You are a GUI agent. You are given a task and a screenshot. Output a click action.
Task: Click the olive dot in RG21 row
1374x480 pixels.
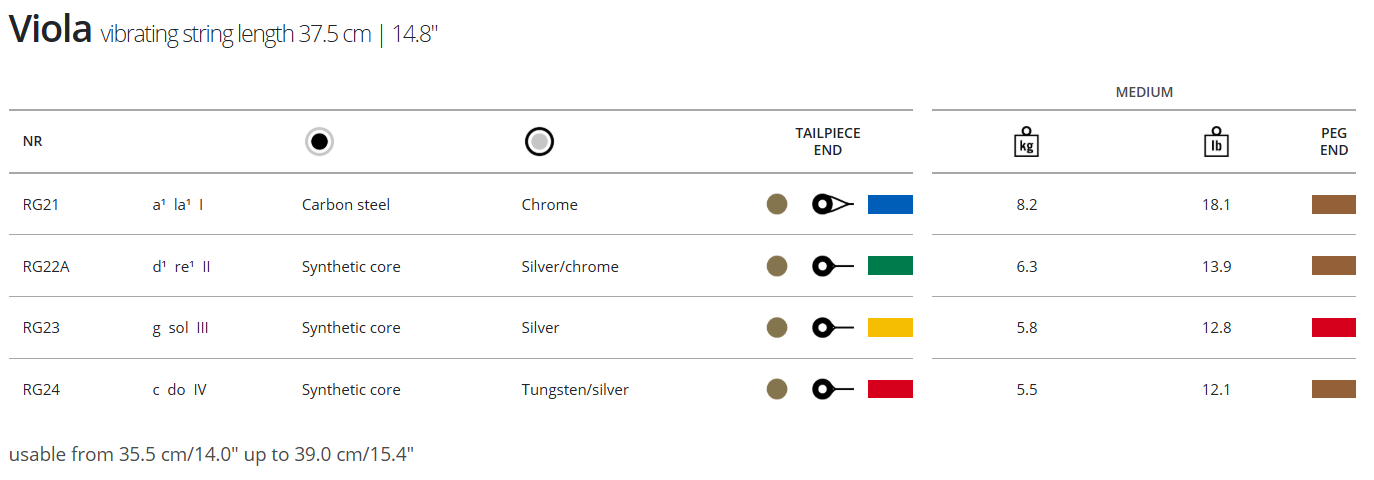coord(777,204)
